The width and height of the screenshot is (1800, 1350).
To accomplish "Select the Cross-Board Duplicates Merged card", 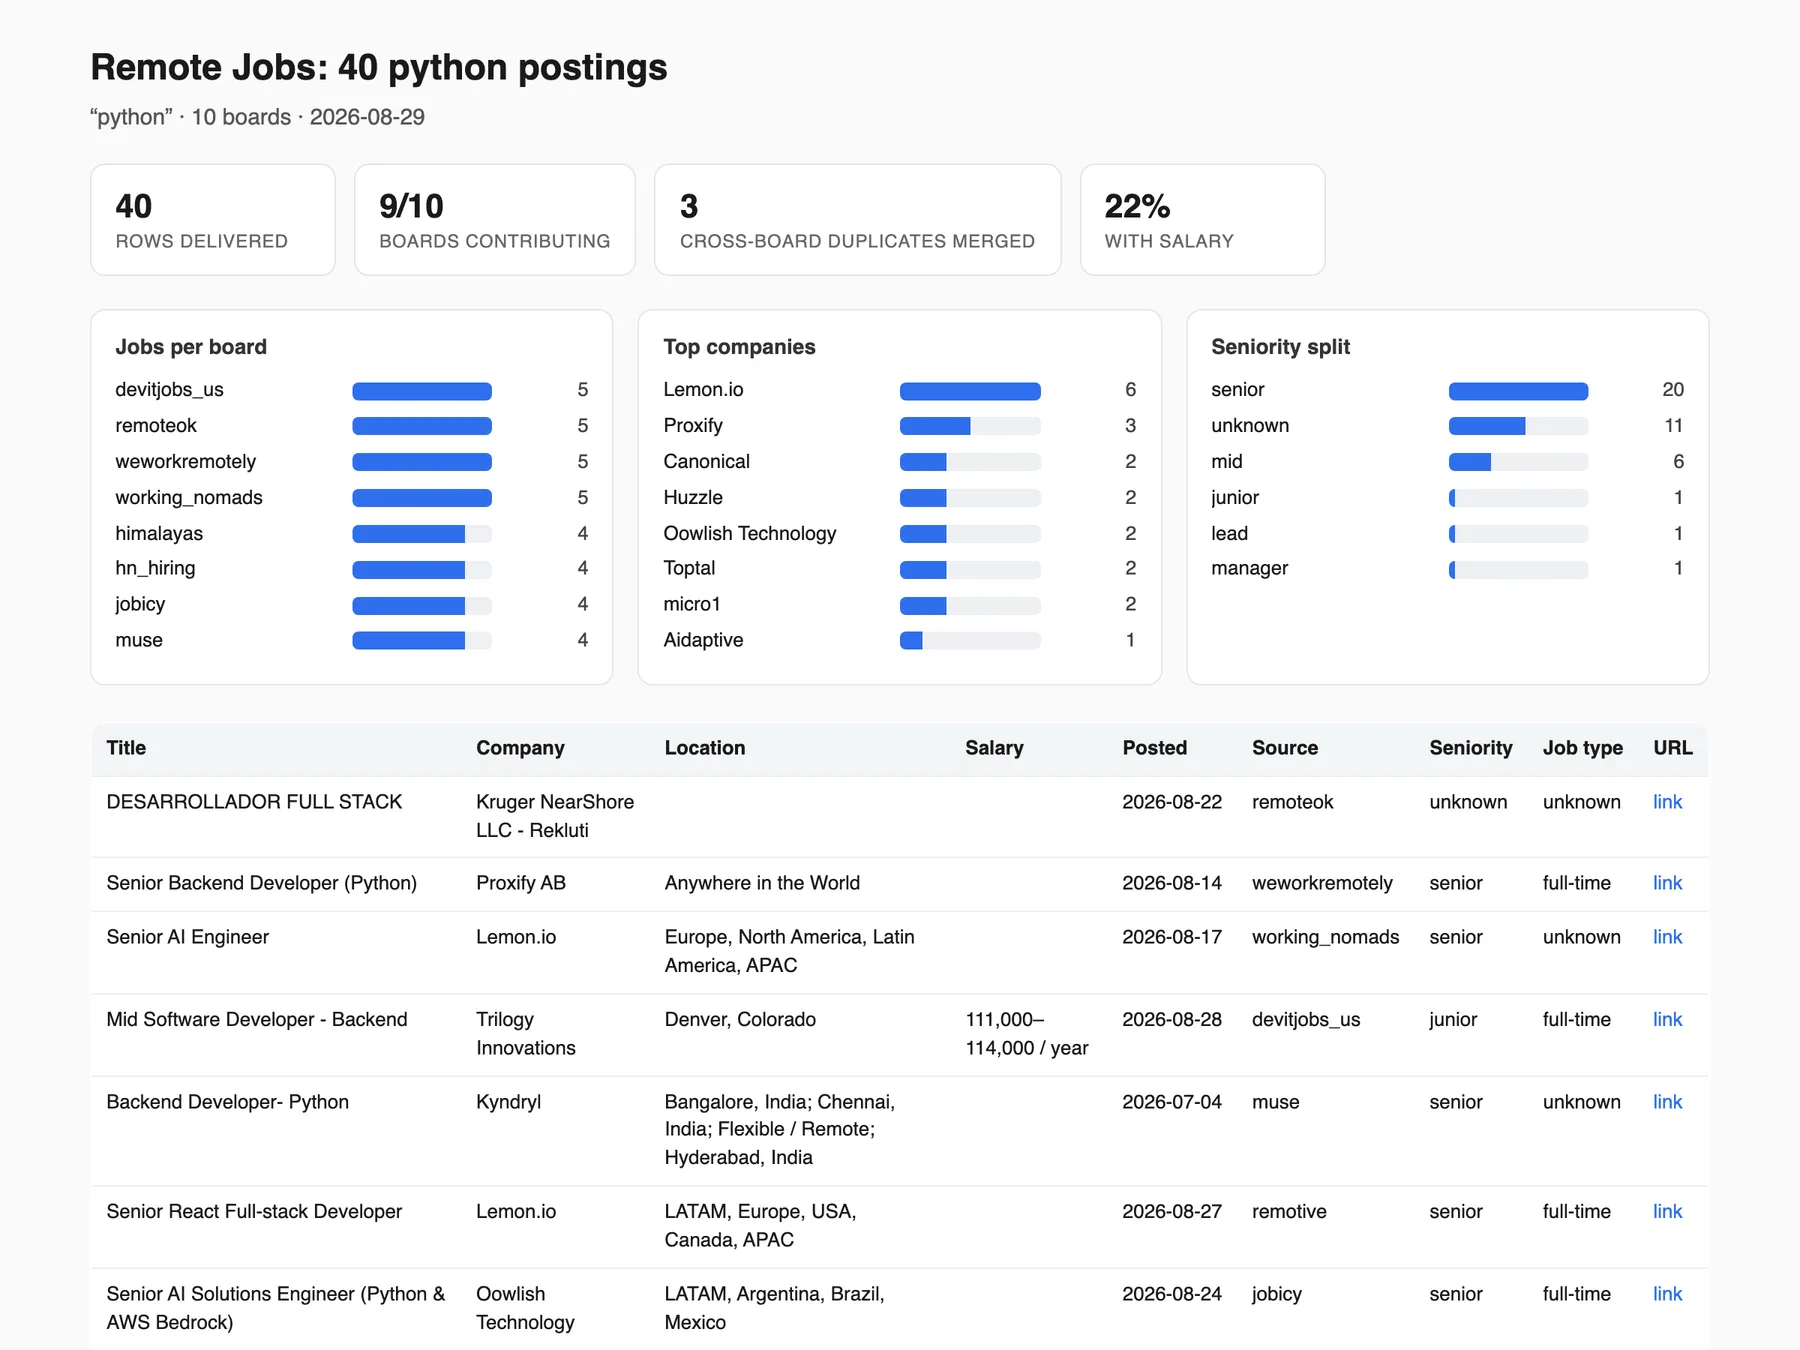I will pos(858,220).
